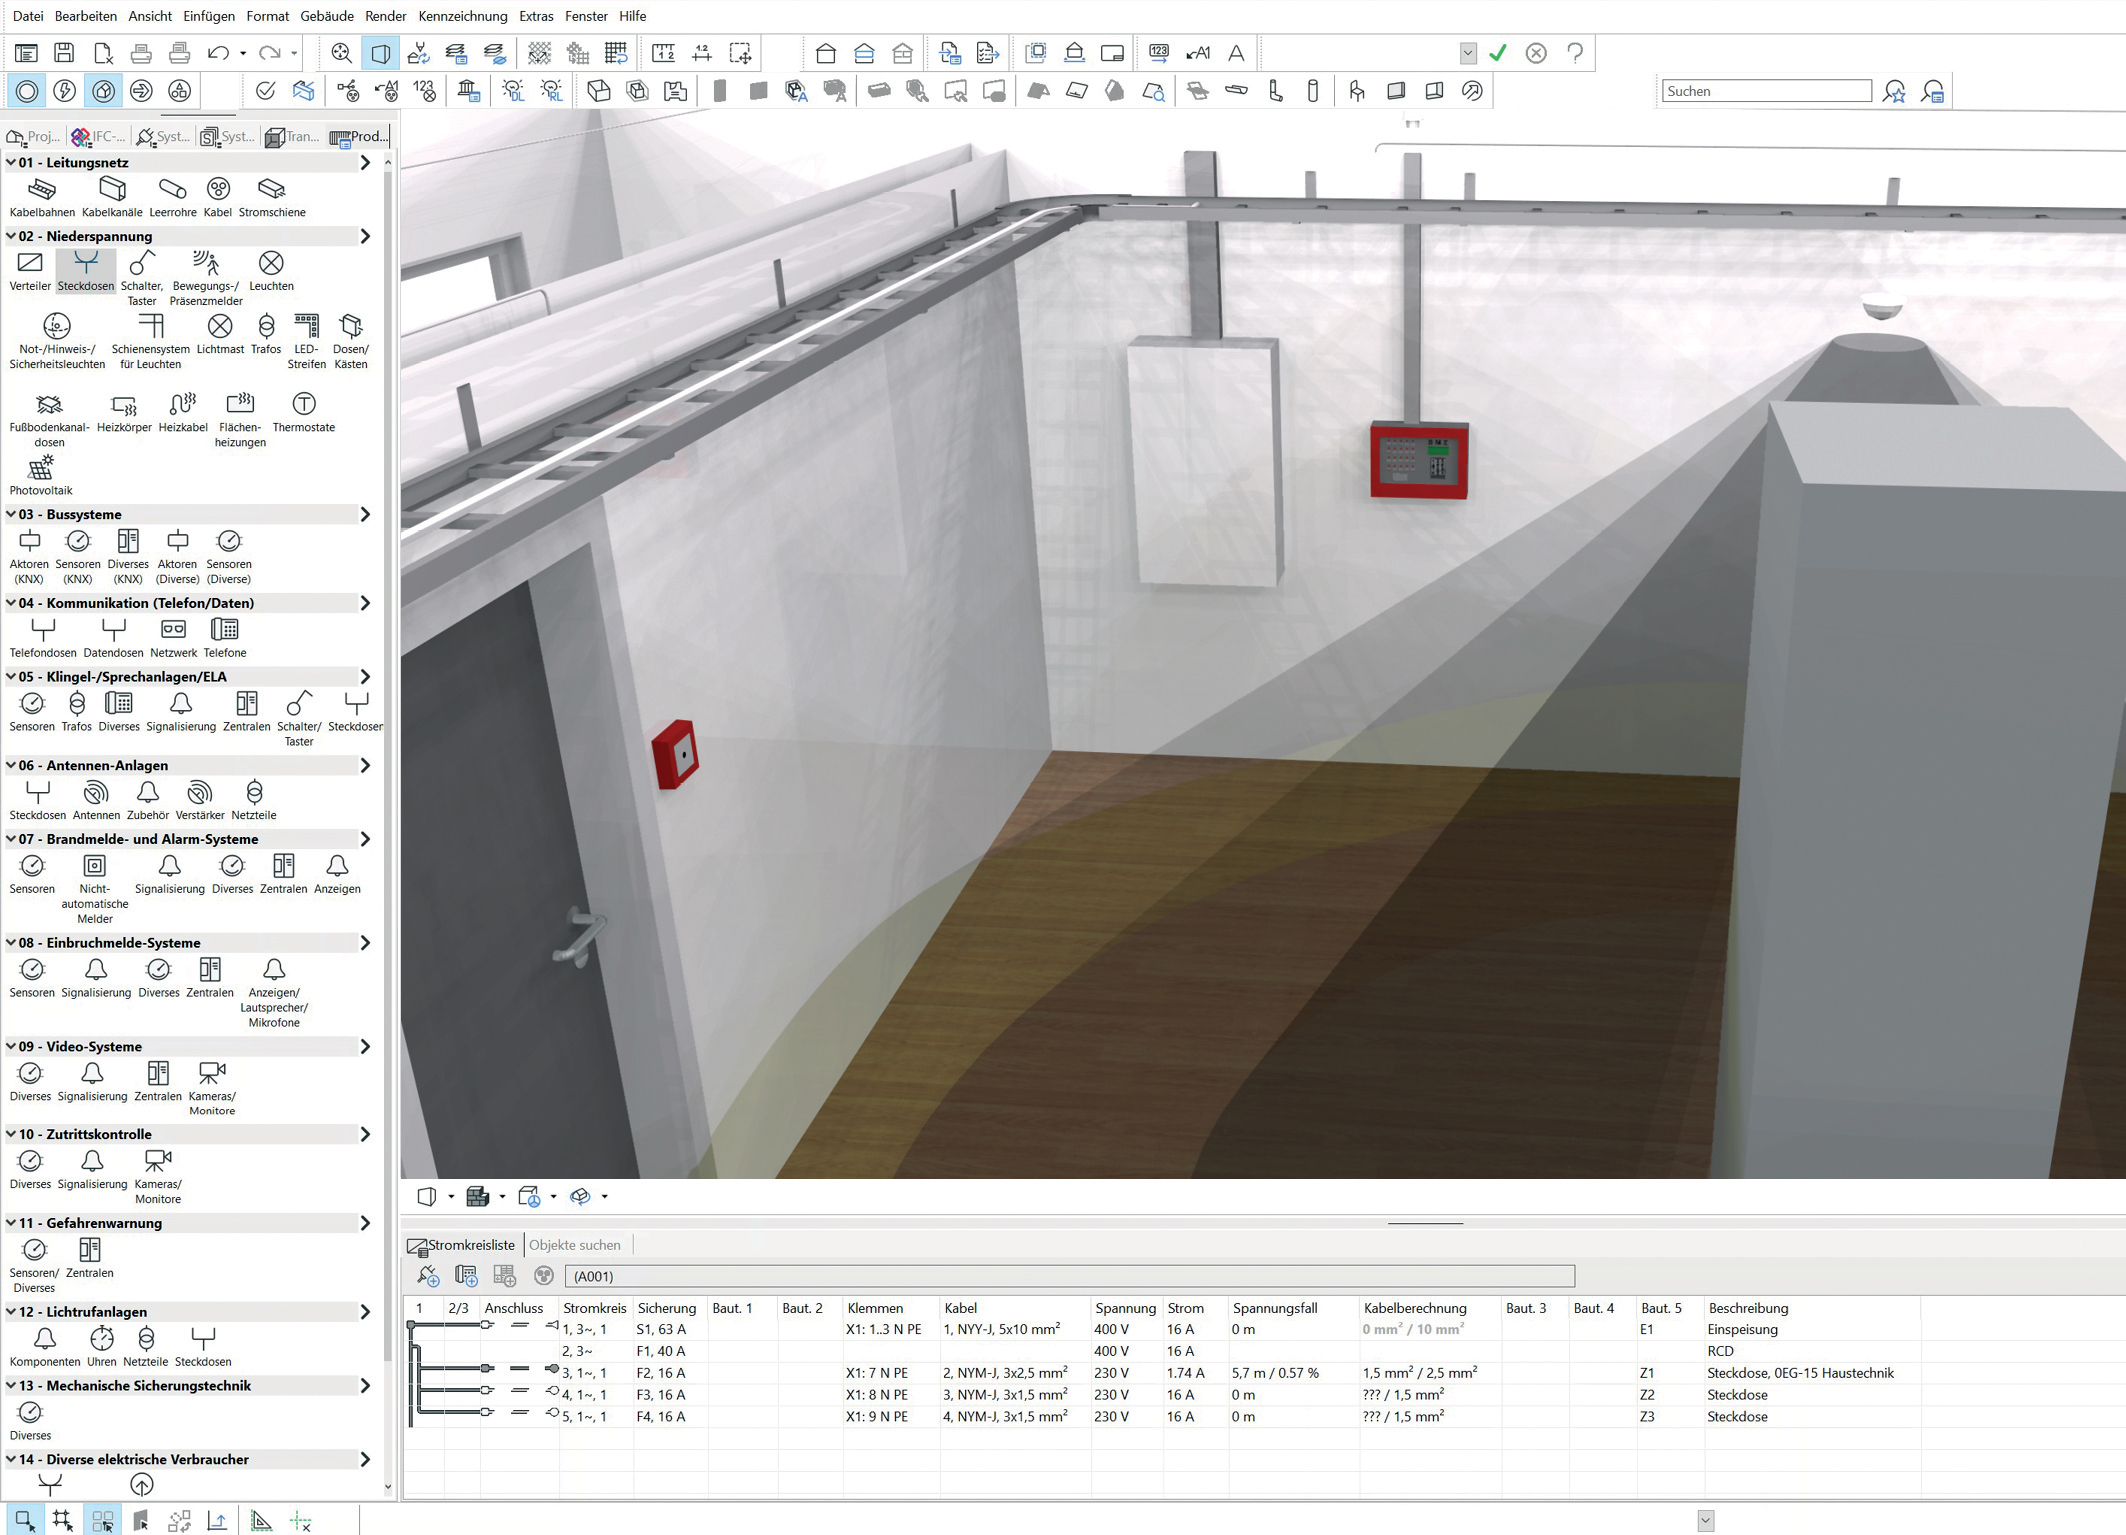Pick the Thermostate icon
Screen dimensions: 2126x1535
coord(304,412)
